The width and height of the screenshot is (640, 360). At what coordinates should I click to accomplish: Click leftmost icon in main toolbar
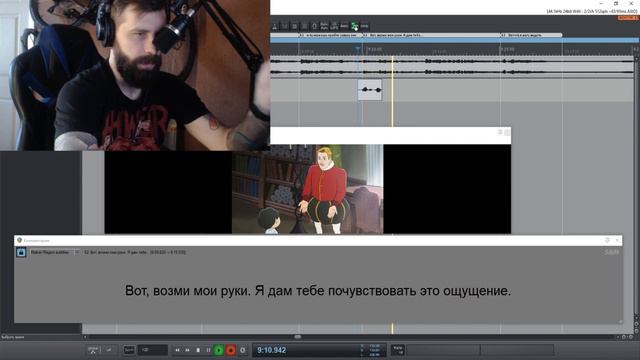point(274,26)
